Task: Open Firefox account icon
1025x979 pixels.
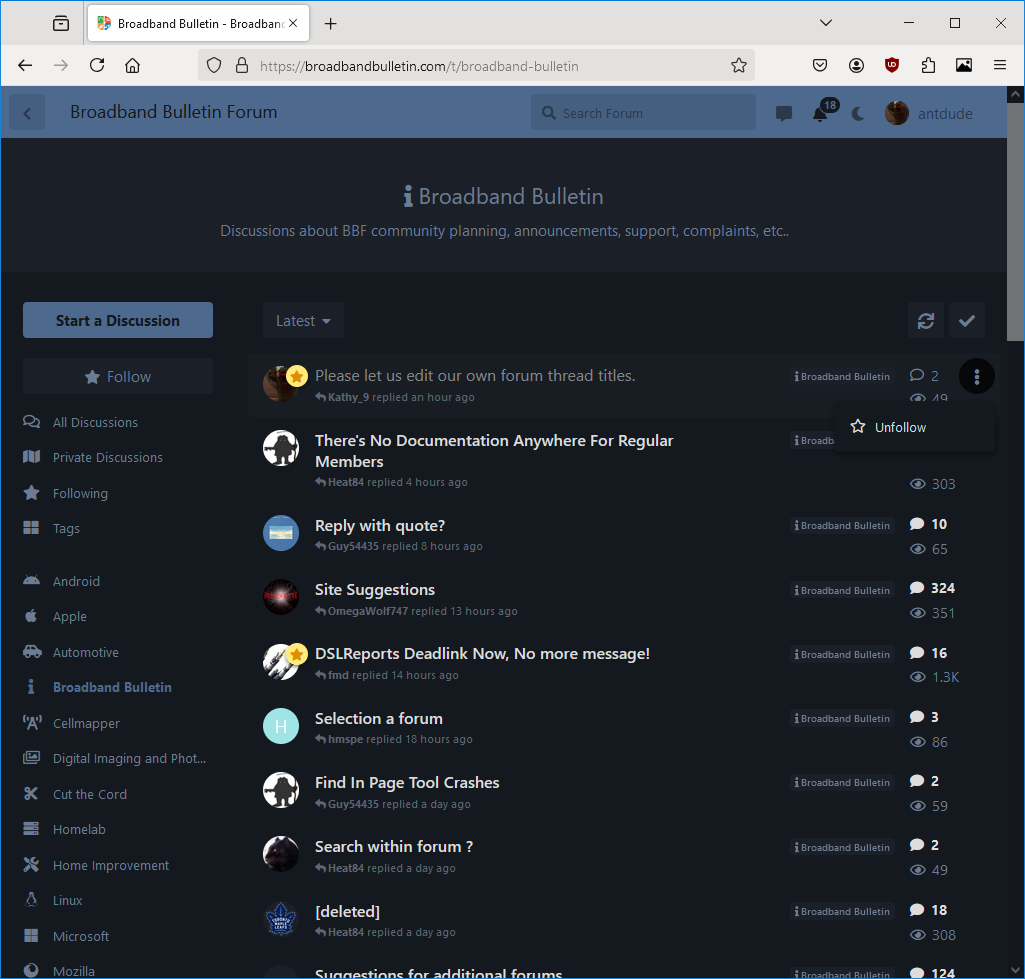Action: 856,65
